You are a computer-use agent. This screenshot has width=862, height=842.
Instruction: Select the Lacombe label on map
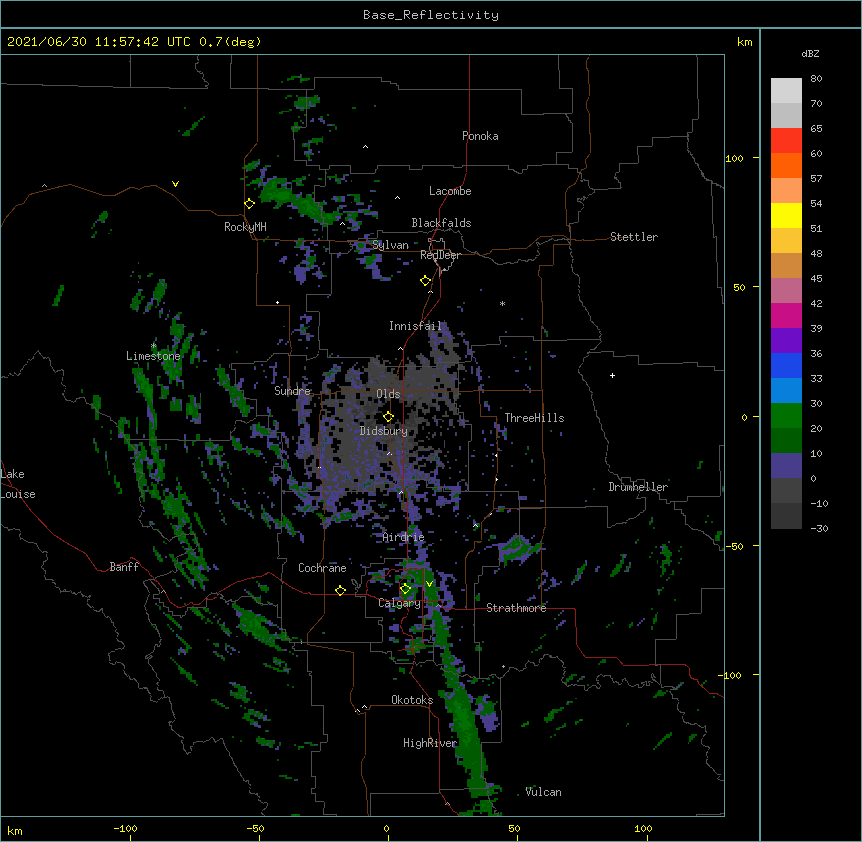click(450, 191)
